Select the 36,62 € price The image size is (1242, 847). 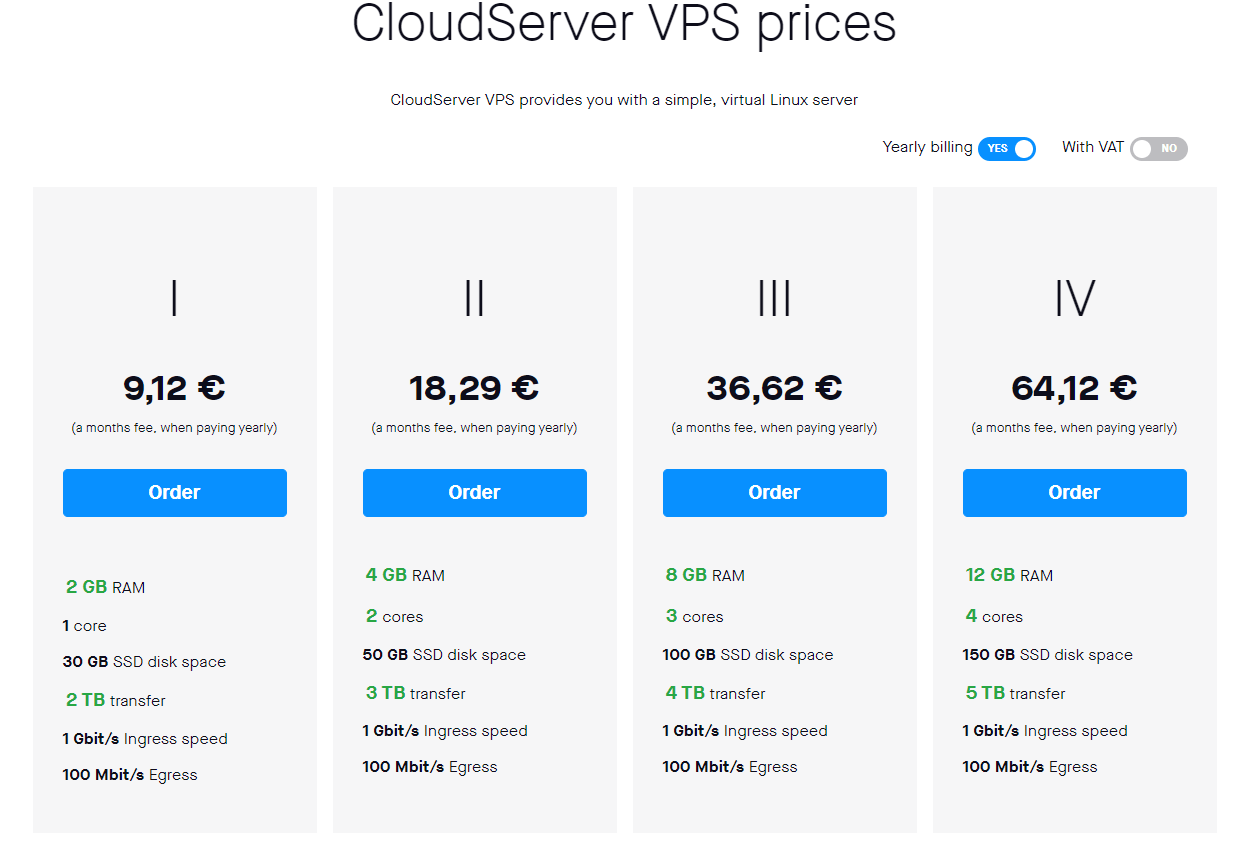click(x=775, y=388)
